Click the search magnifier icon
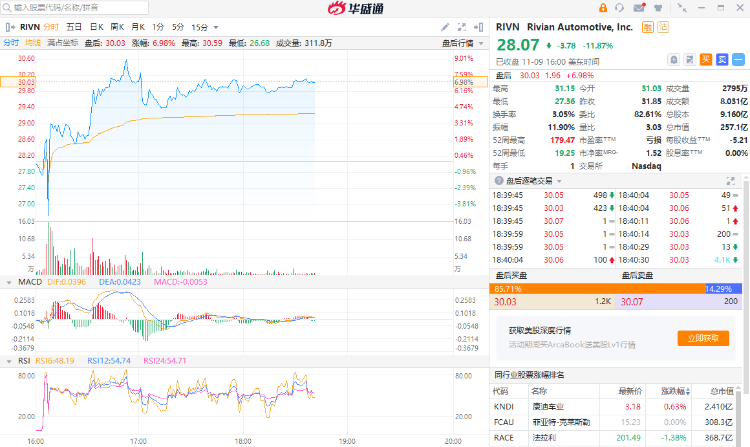Image resolution: width=750 pixels, height=447 pixels. [7, 8]
